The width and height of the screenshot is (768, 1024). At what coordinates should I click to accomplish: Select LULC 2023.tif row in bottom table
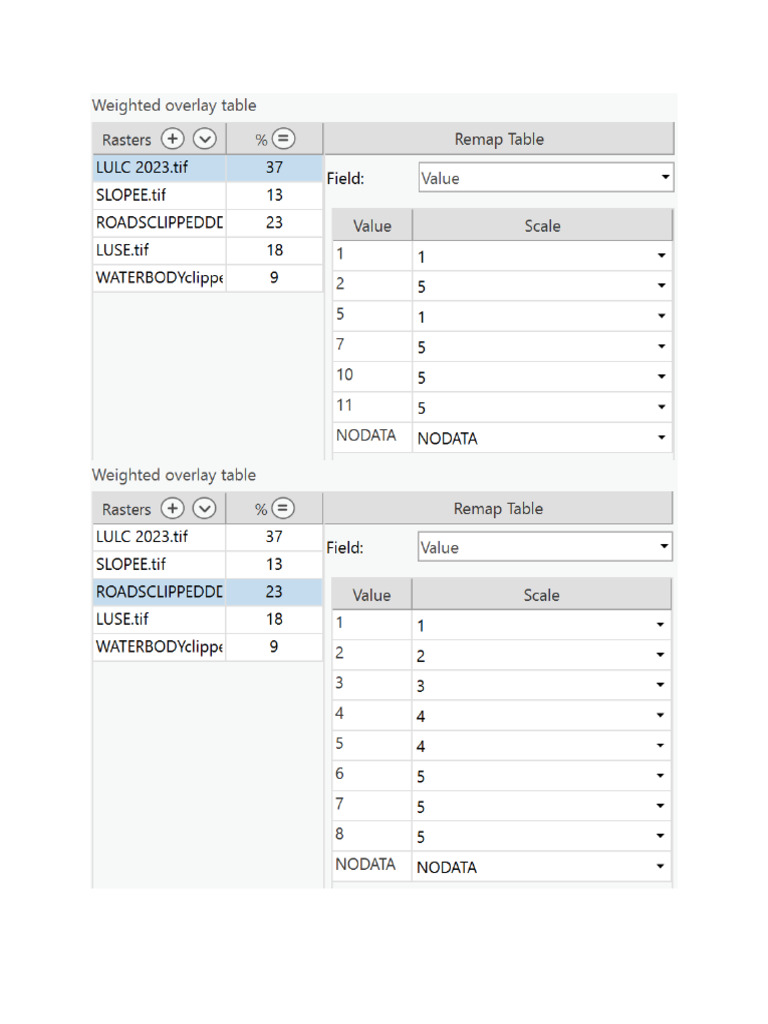pyautogui.click(x=208, y=536)
